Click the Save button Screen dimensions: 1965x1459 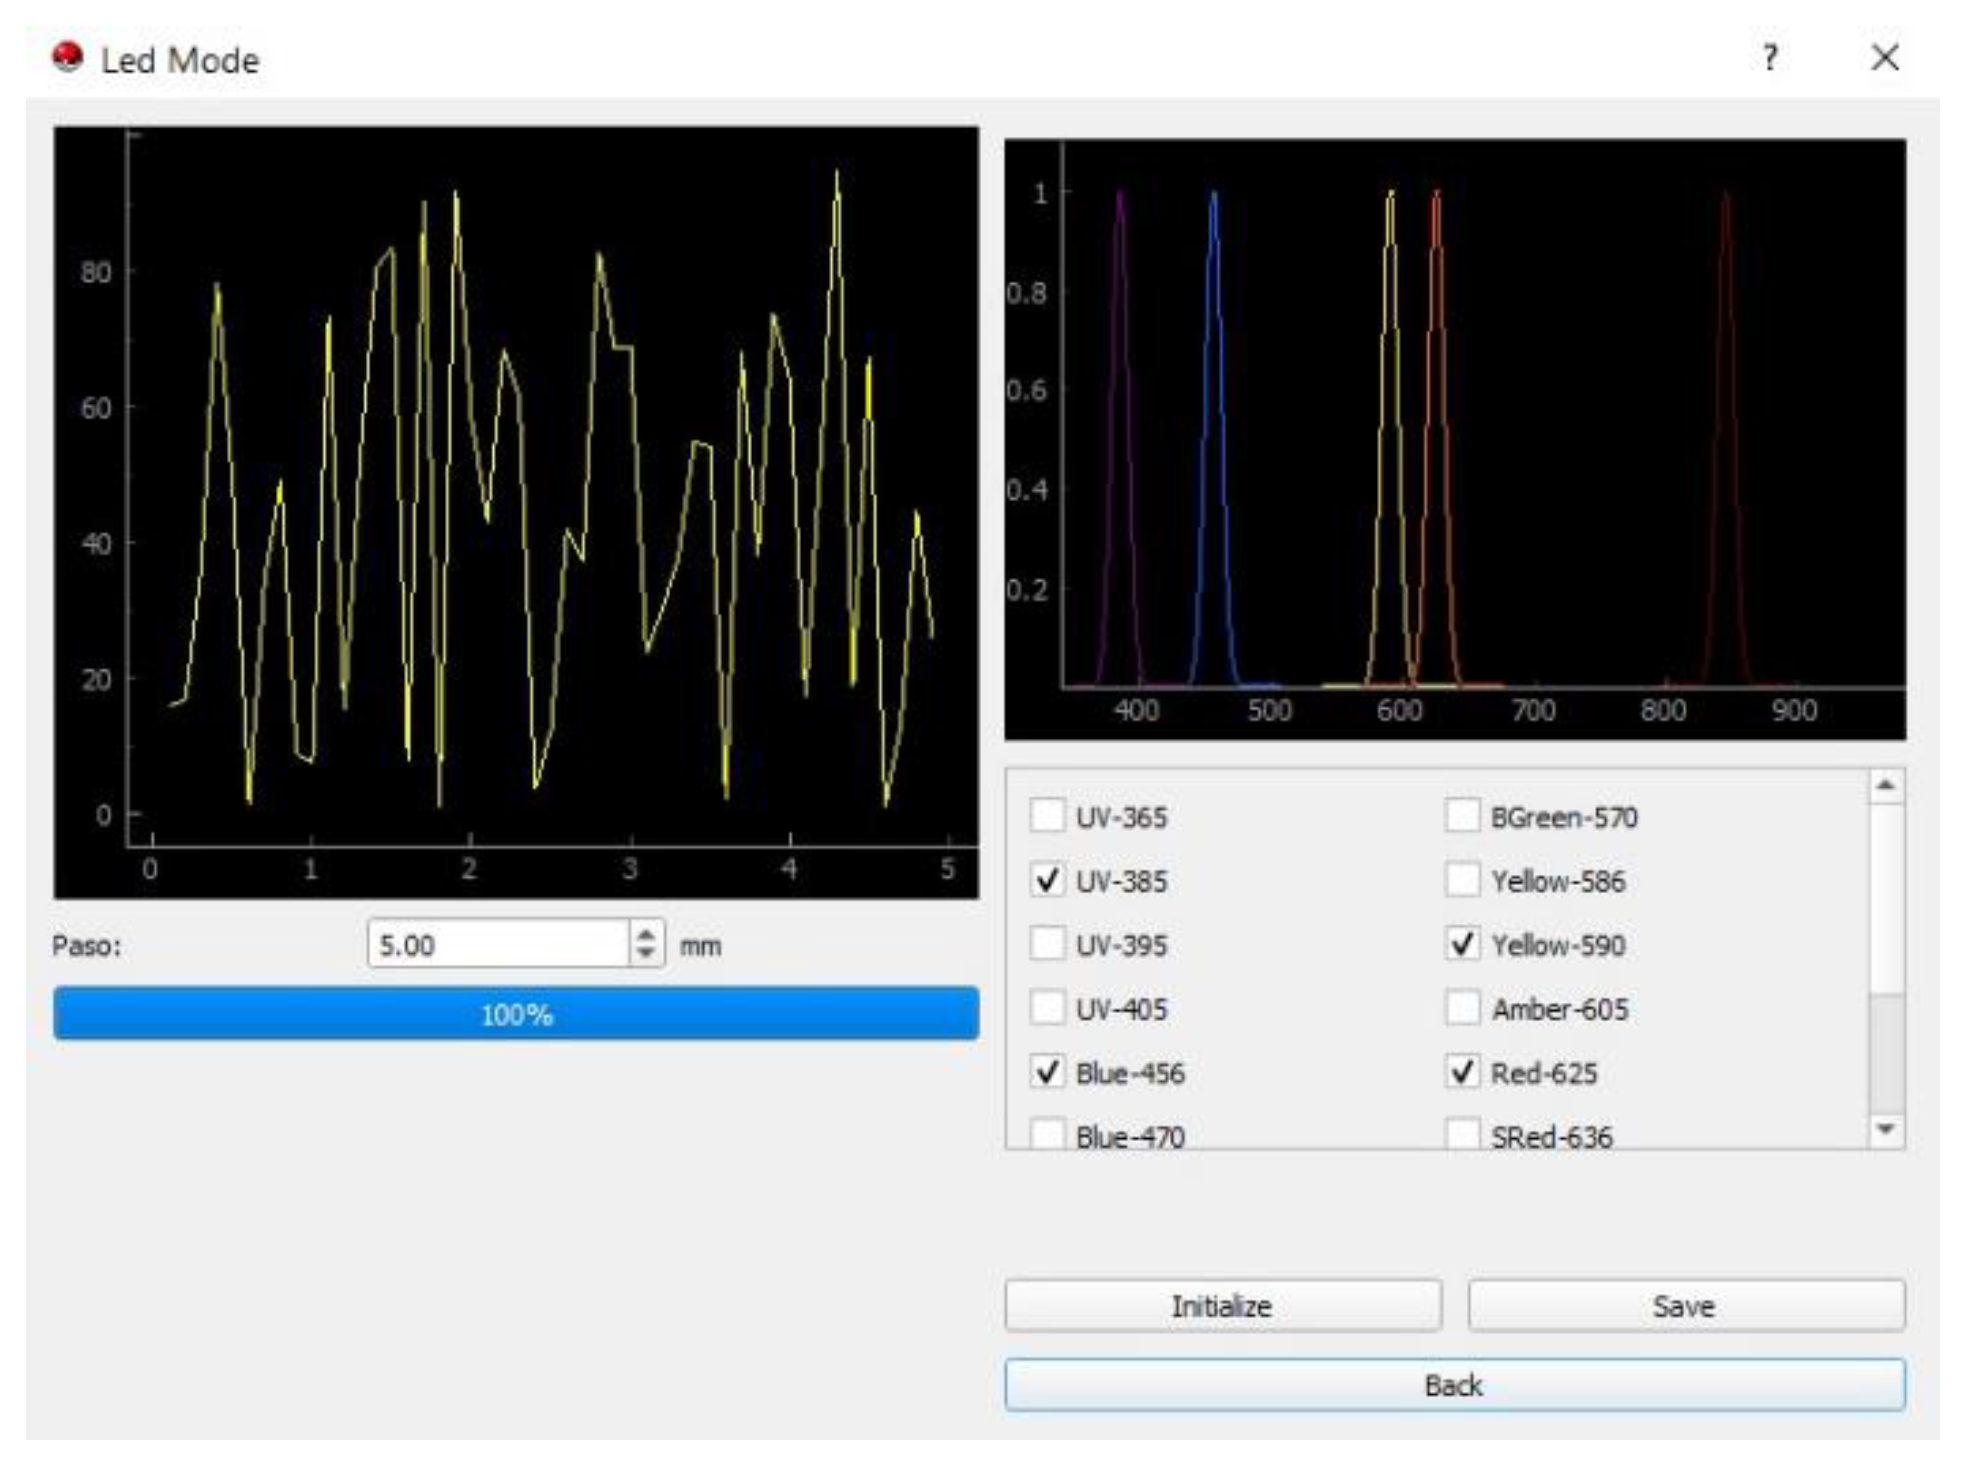coord(1685,1305)
